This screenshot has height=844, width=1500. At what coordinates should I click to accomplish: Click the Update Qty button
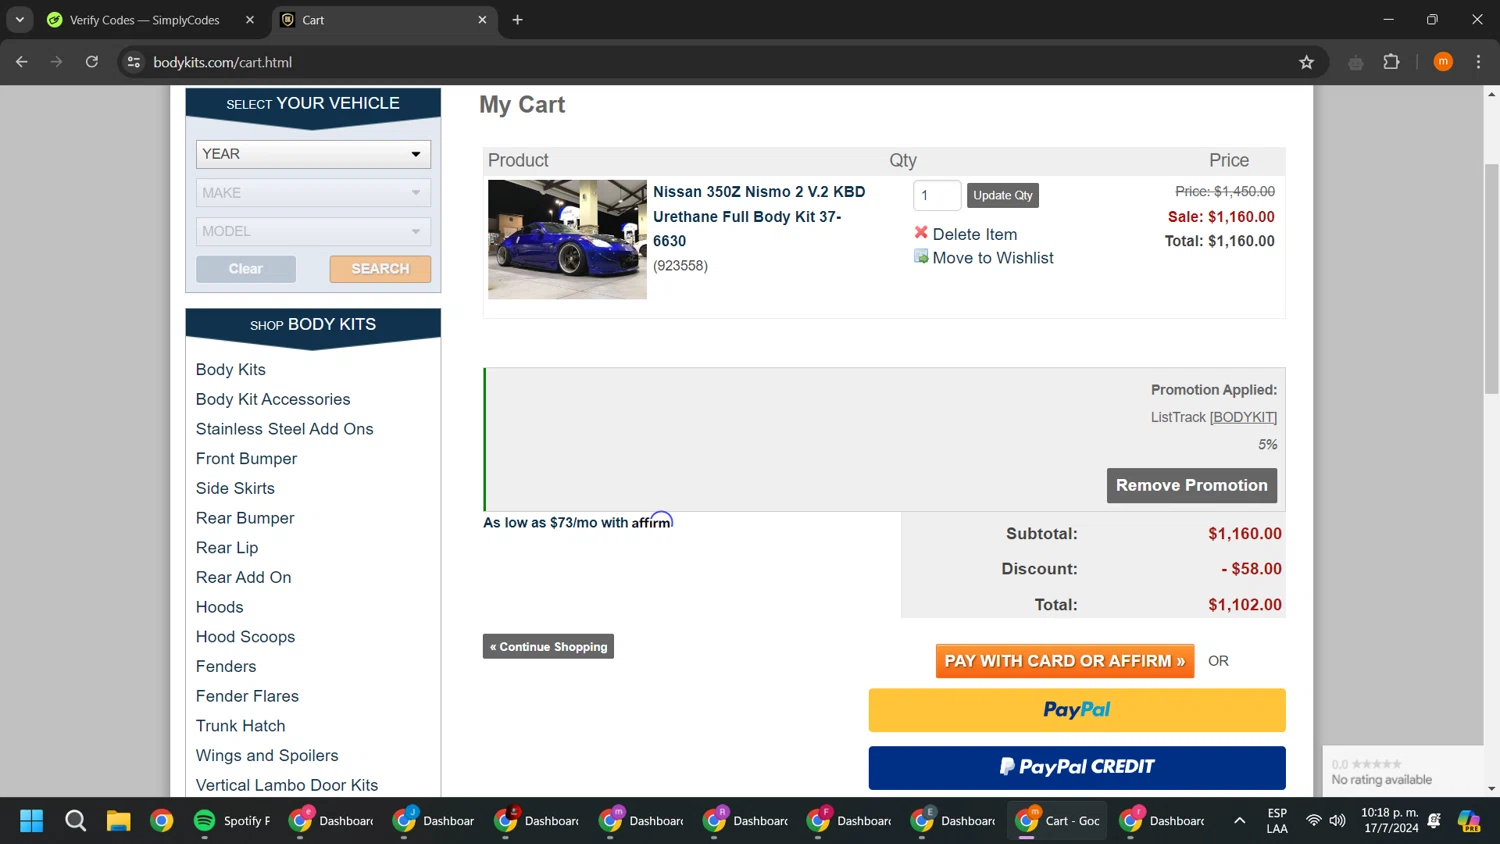pos(1003,195)
